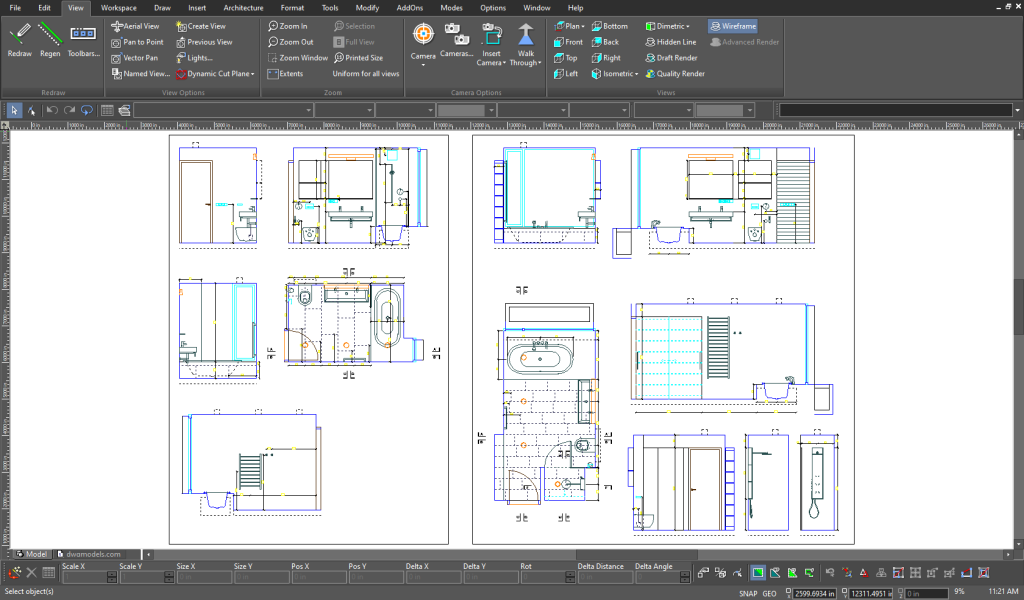Open the AddOns menu
This screenshot has width=1024, height=600.
(x=409, y=8)
